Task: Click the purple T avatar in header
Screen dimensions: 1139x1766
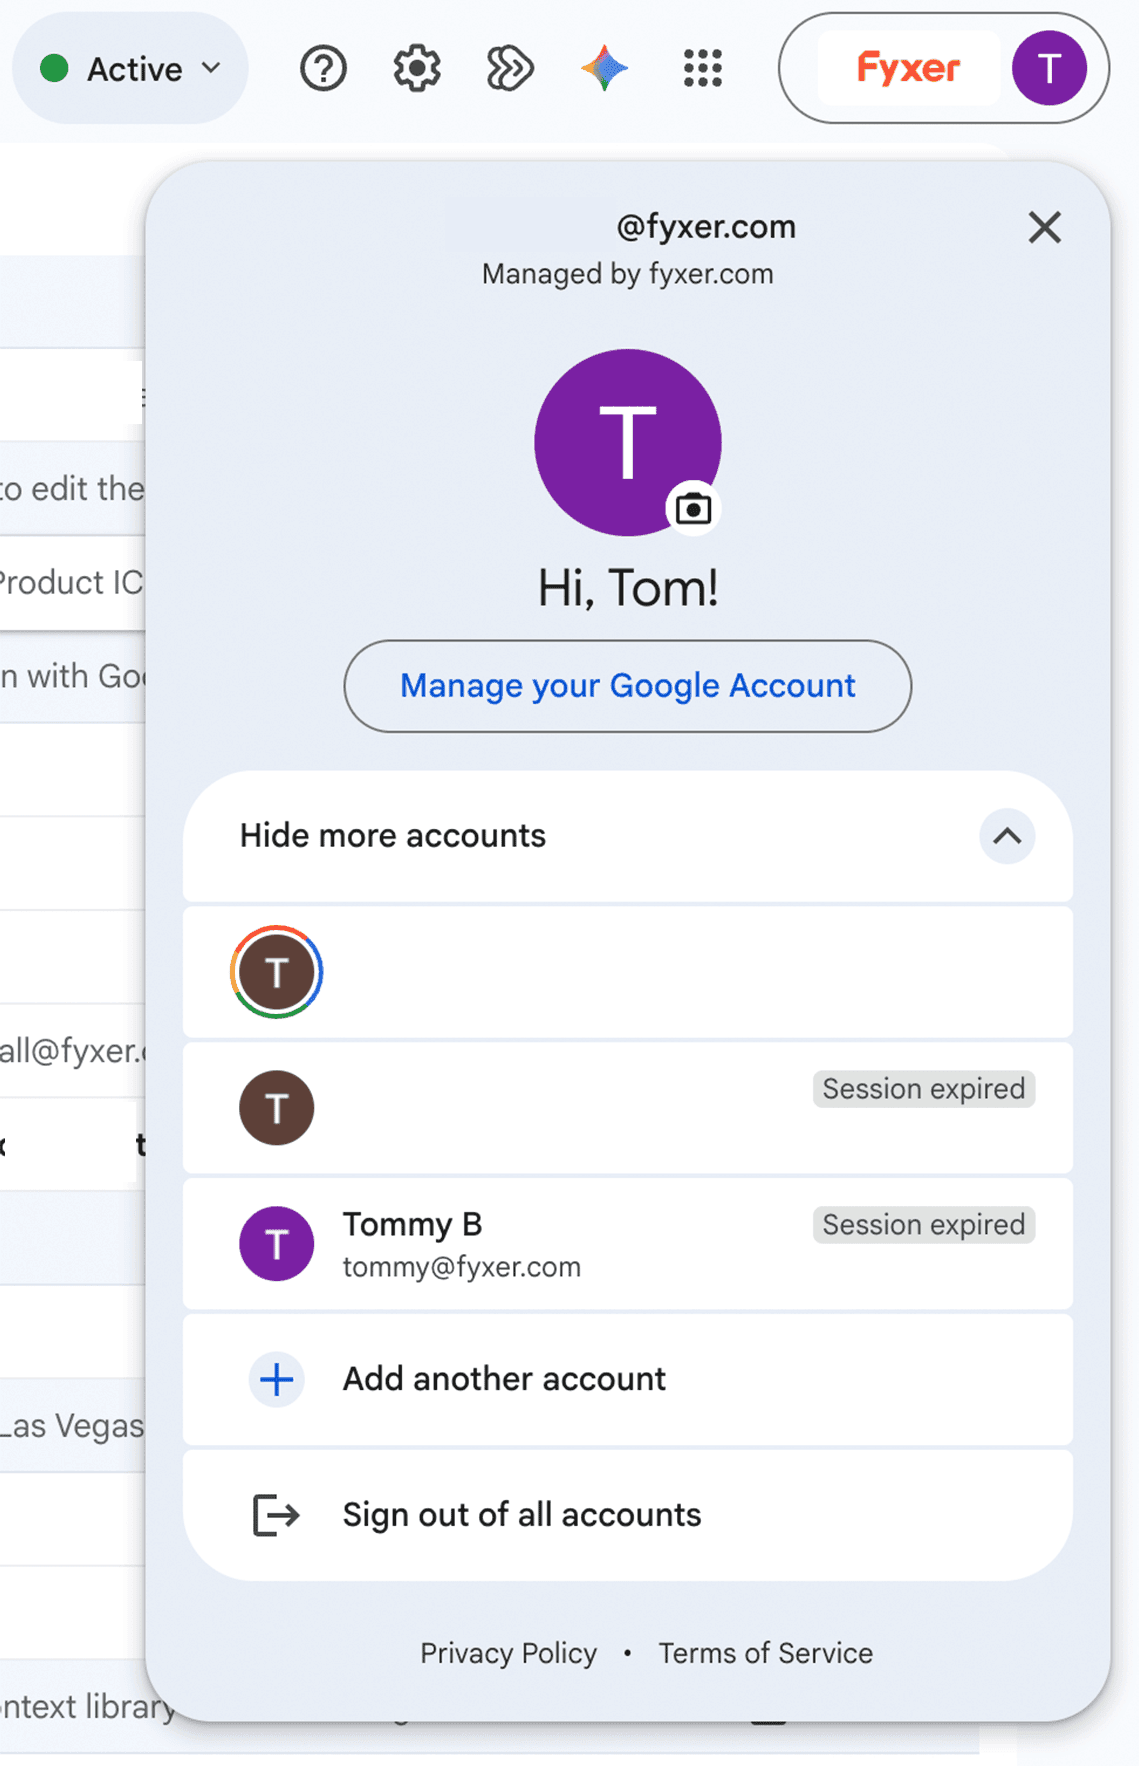Action: (x=1049, y=68)
